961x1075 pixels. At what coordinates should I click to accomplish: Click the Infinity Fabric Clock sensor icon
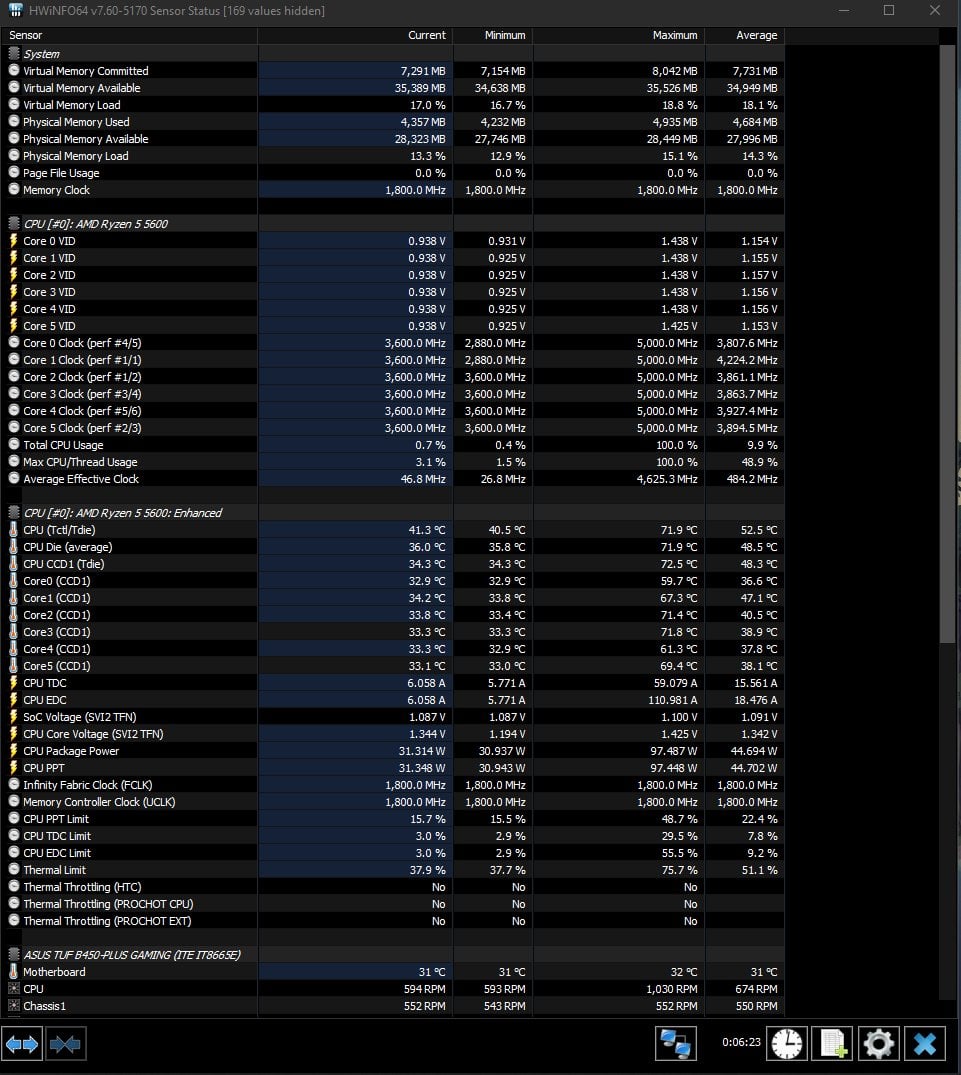[x=13, y=784]
